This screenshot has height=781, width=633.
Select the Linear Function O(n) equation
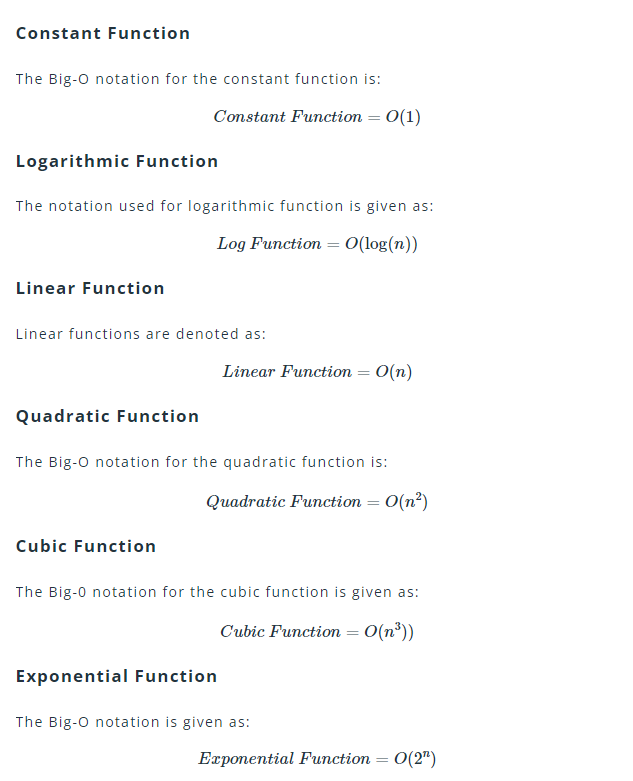(317, 372)
